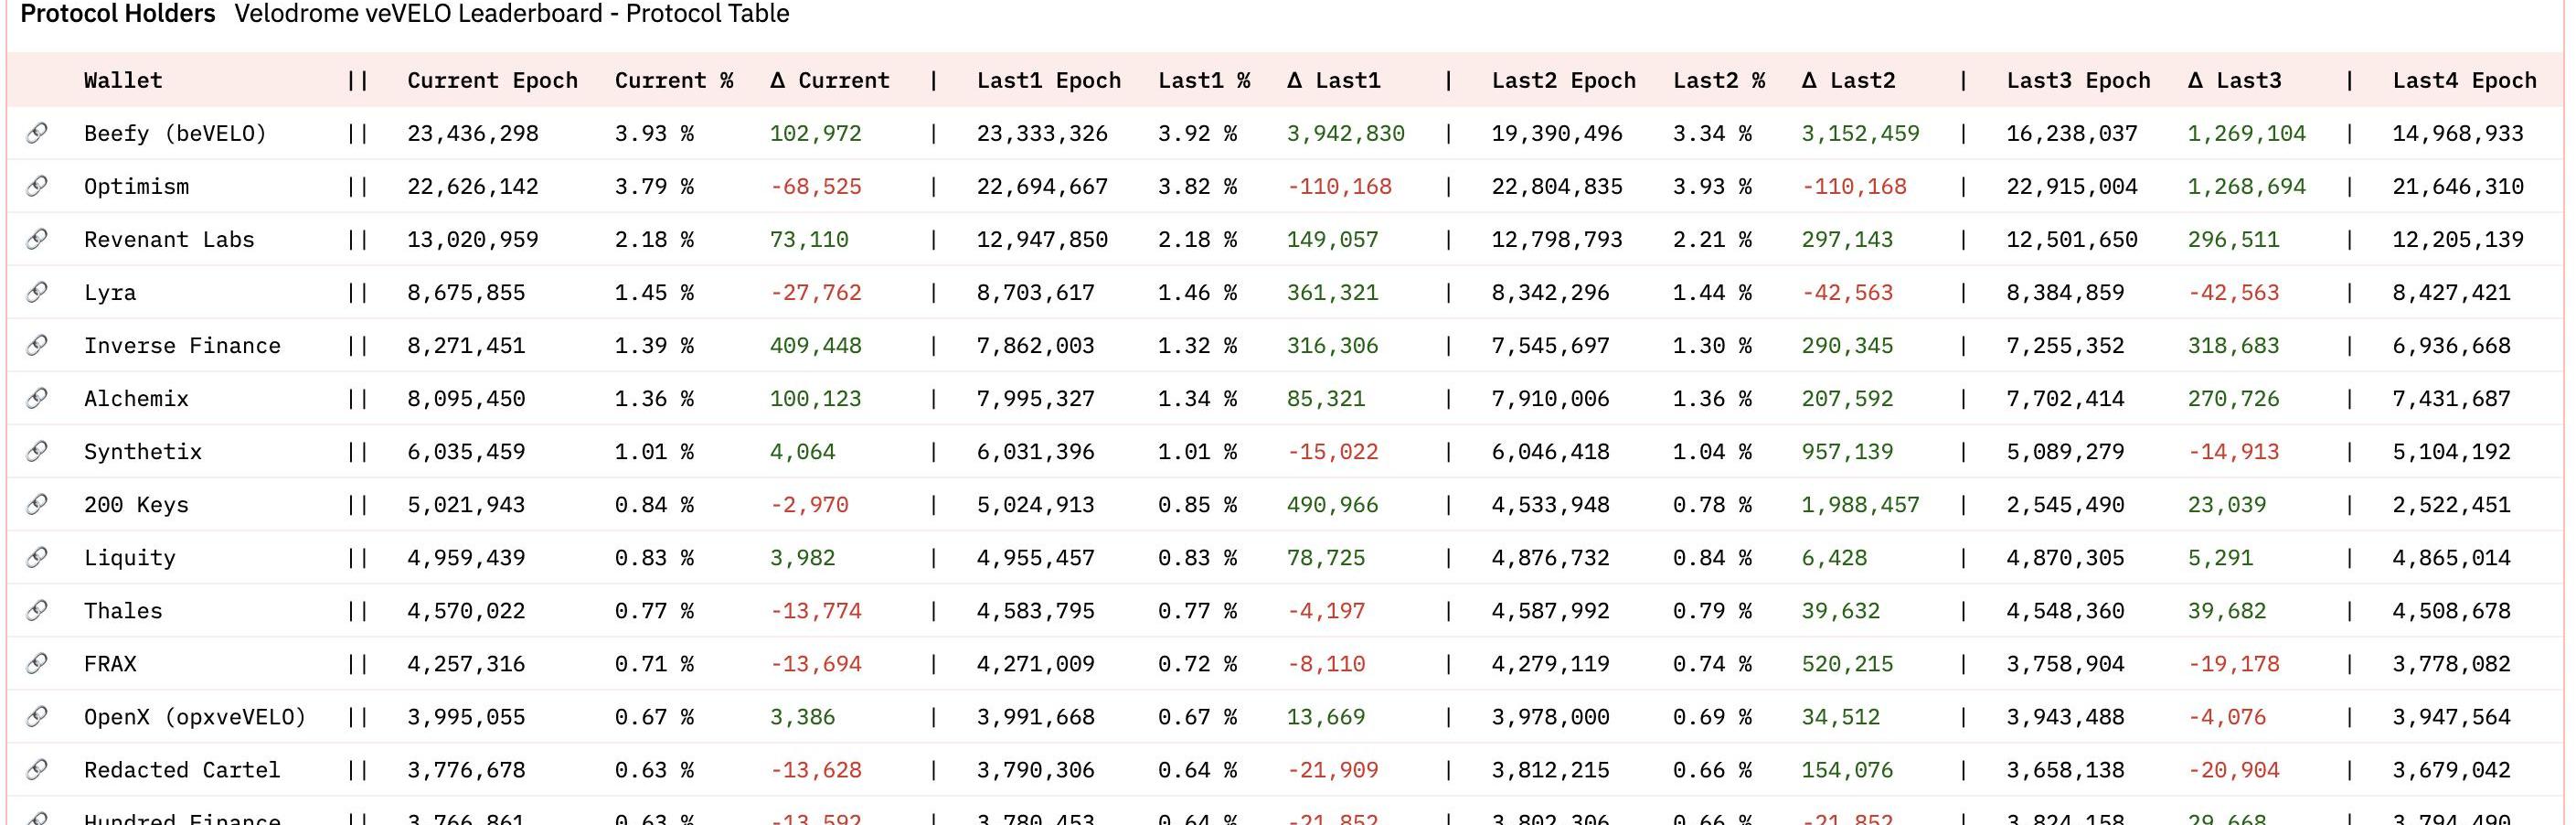Click the Velodrome veVELO Leaderboard subtitle

[x=512, y=14]
